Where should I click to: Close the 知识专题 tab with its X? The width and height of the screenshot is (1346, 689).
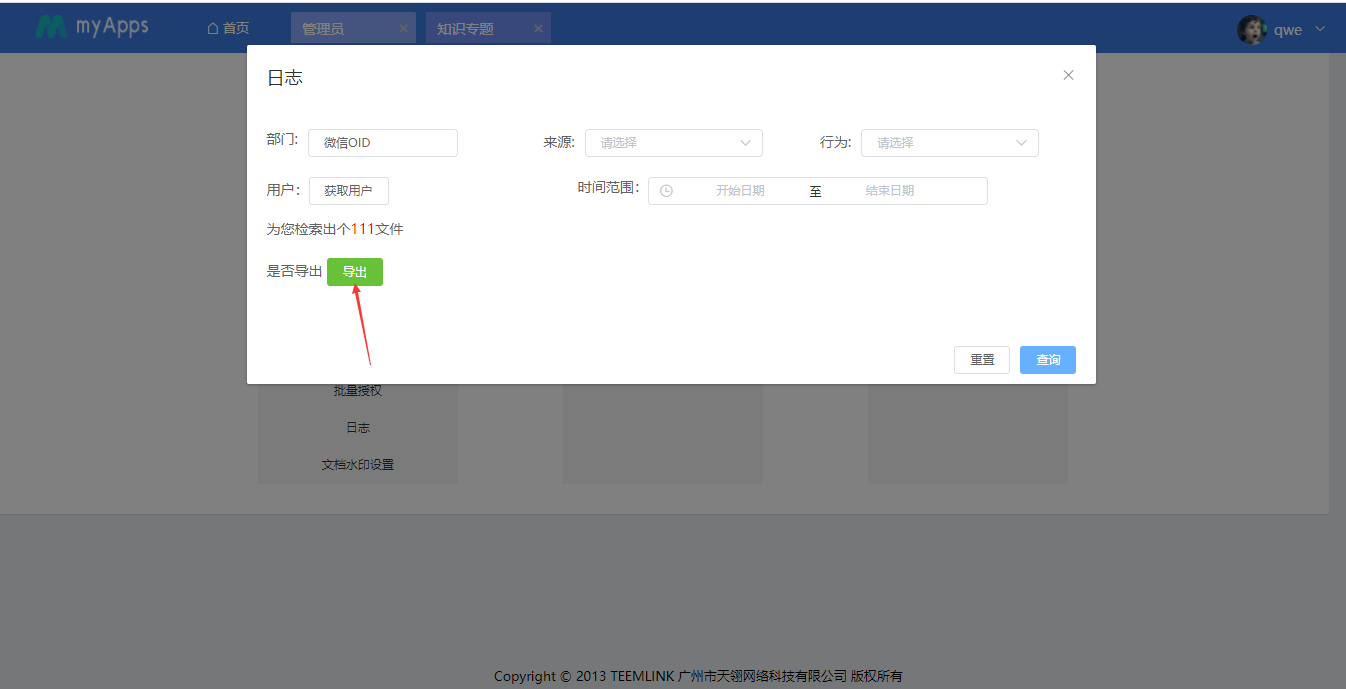(538, 28)
